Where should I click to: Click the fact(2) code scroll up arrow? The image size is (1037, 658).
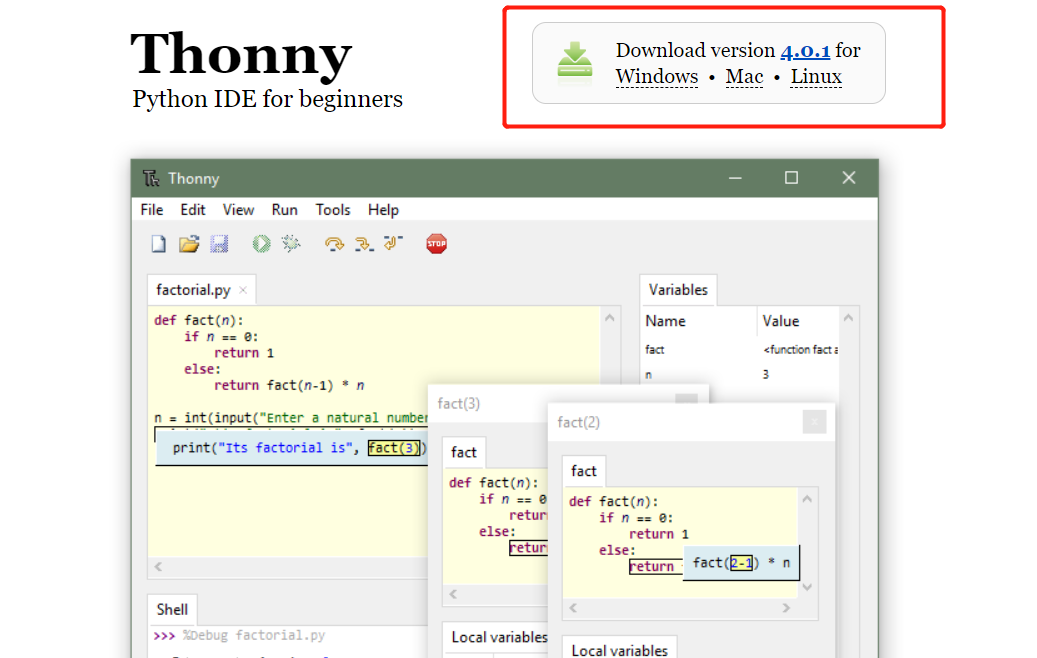tap(807, 499)
